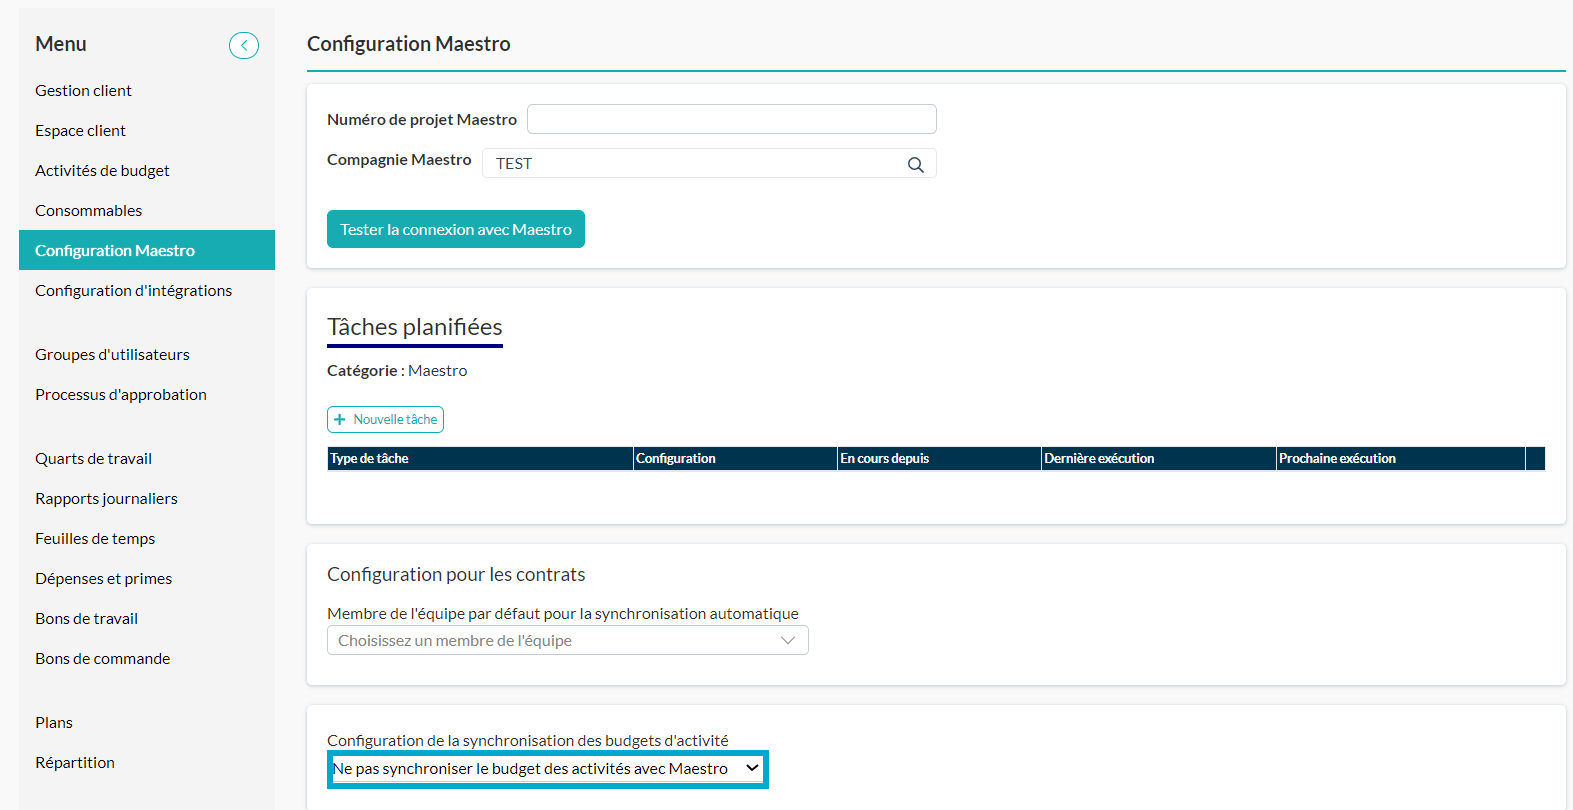Open the Choisissez un membre de l'équipe dropdown
The image size is (1573, 810).
point(568,640)
